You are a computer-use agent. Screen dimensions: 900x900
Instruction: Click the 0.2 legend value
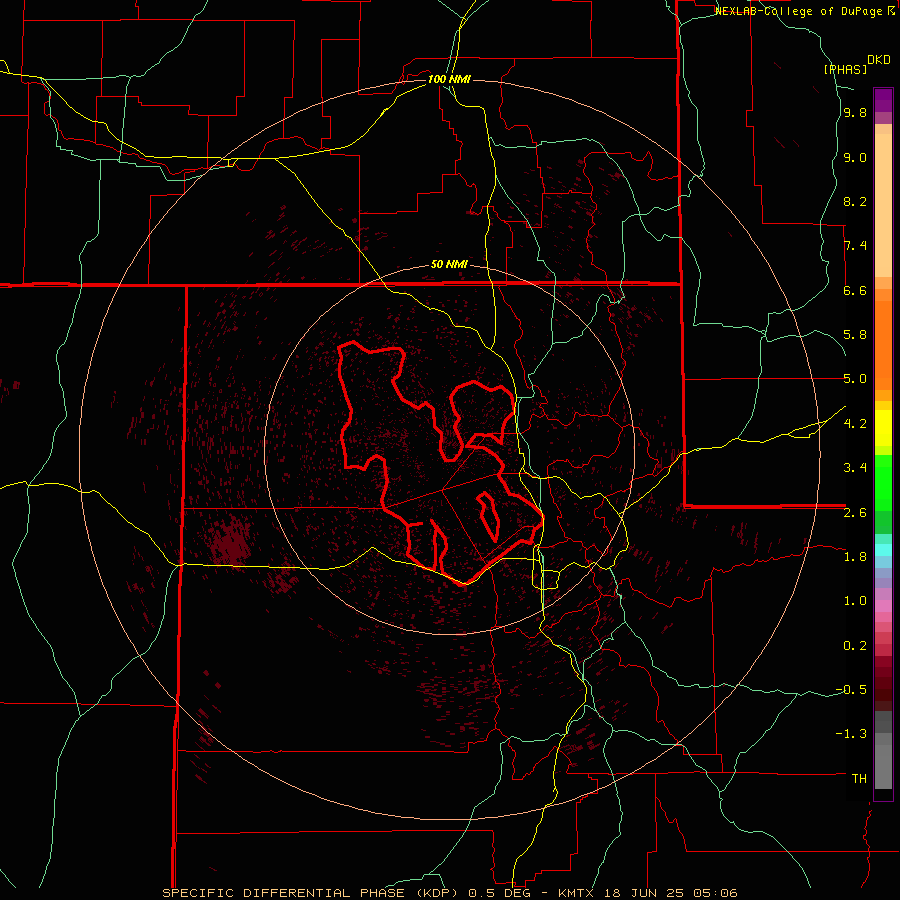tap(855, 646)
